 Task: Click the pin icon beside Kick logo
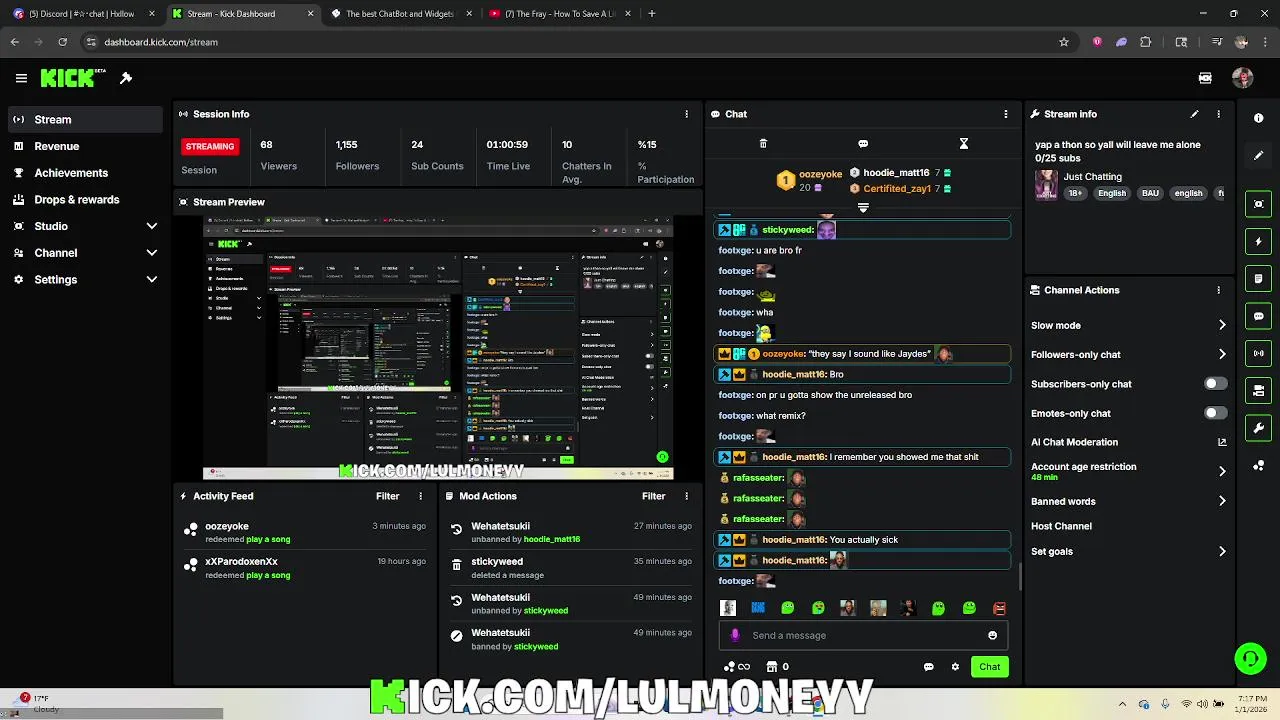coord(126,78)
